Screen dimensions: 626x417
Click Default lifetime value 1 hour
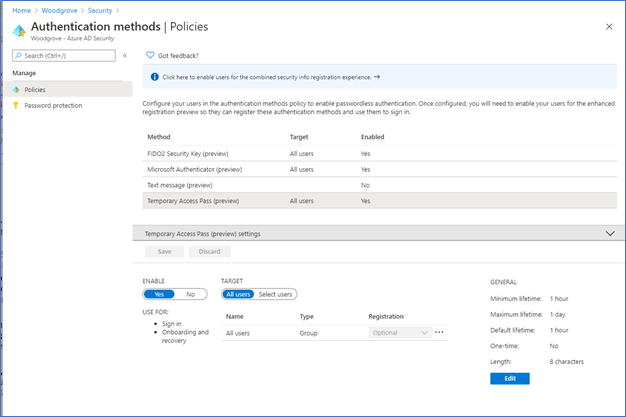[559, 330]
